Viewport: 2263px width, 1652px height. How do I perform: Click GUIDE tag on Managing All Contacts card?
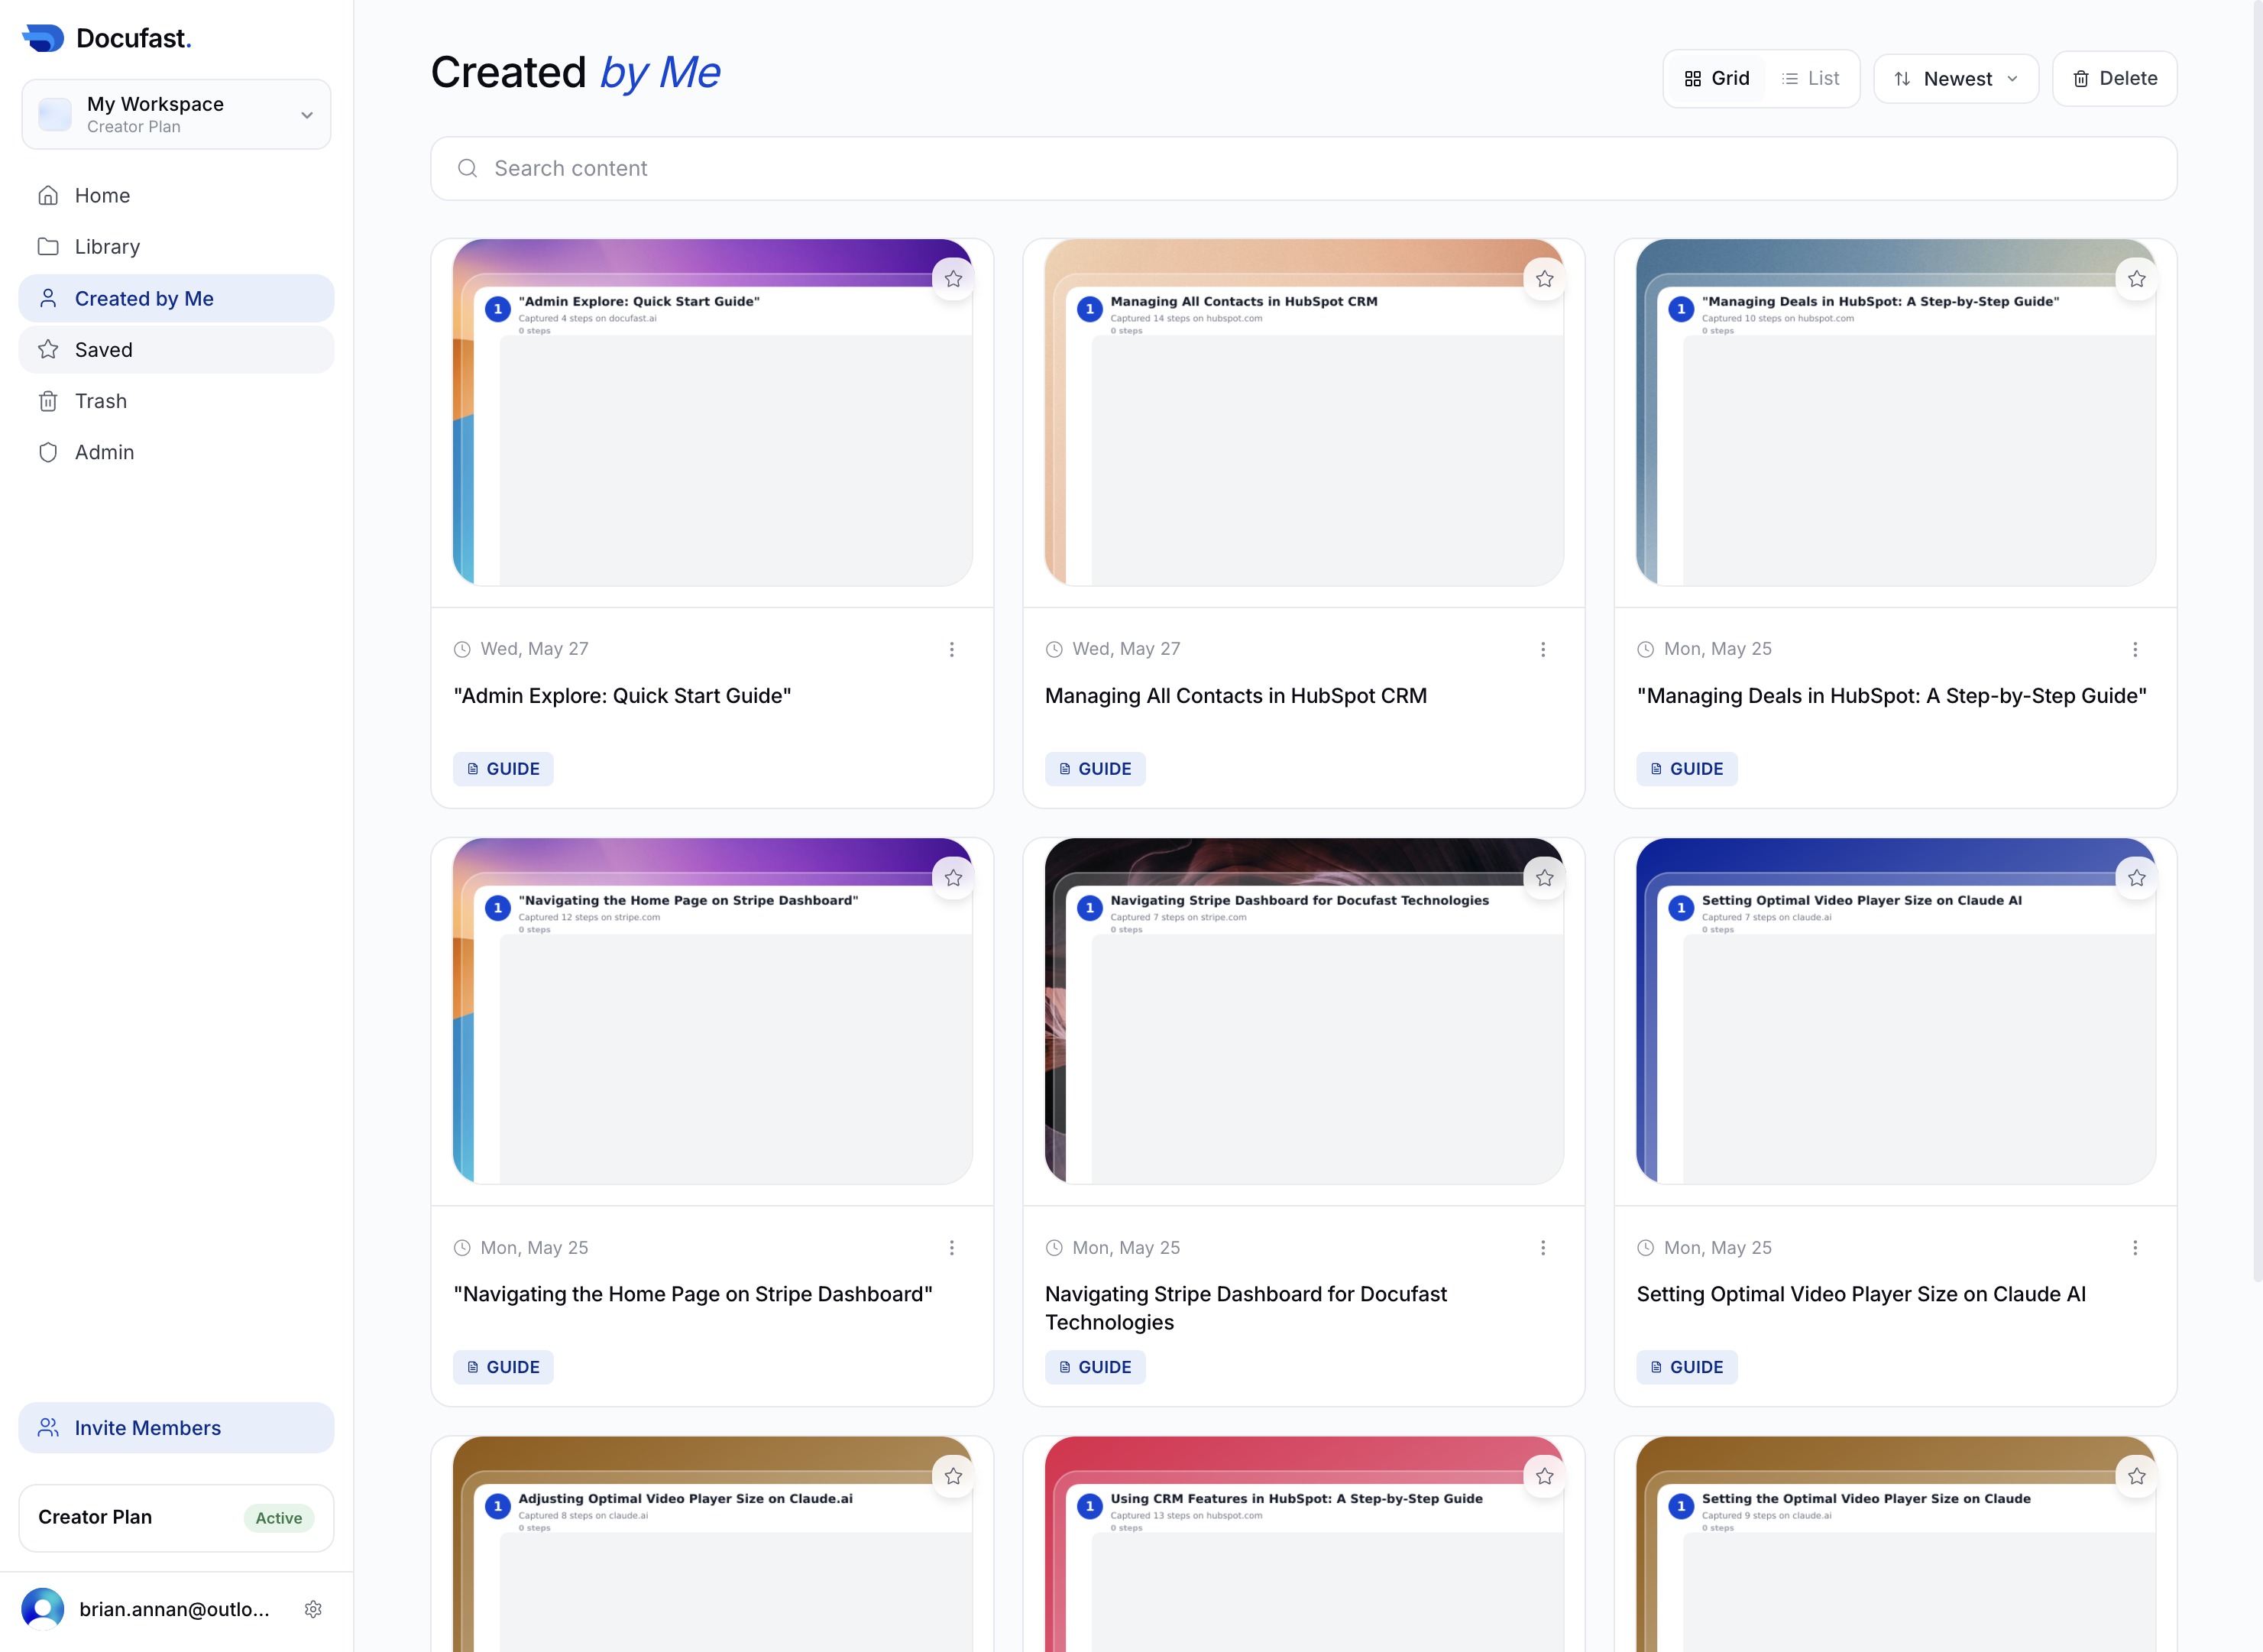[x=1095, y=769]
